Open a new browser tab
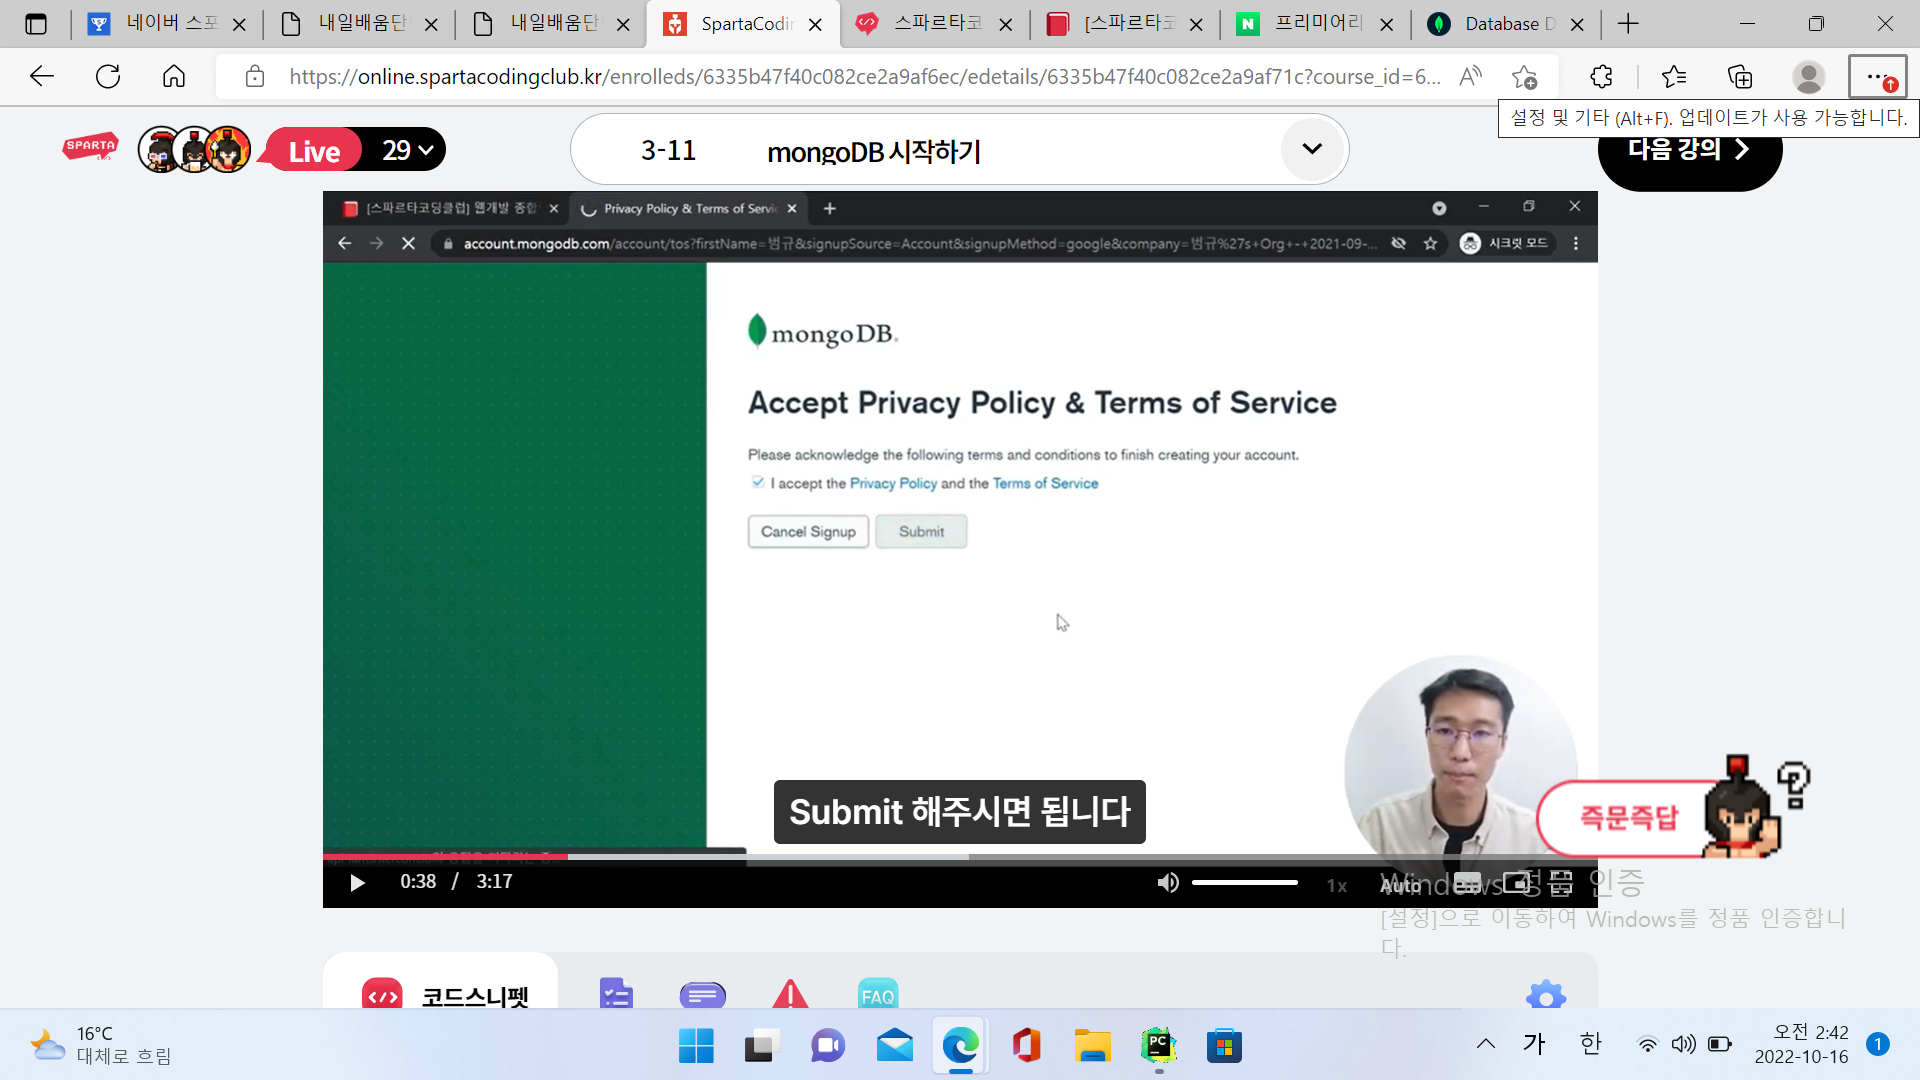Screen dimensions: 1920x1080 [x=1628, y=24]
